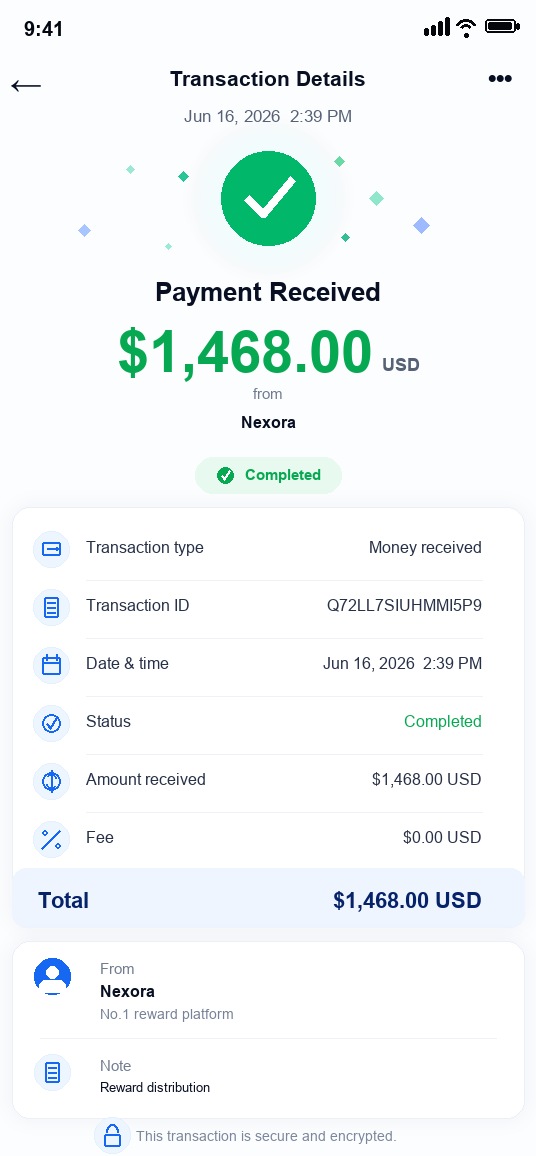Tap the Fee percent icon
The width and height of the screenshot is (536, 1156).
coord(52,839)
